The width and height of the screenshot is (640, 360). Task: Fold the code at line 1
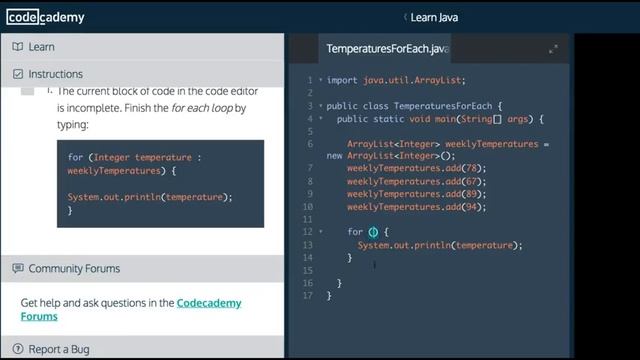(321, 80)
